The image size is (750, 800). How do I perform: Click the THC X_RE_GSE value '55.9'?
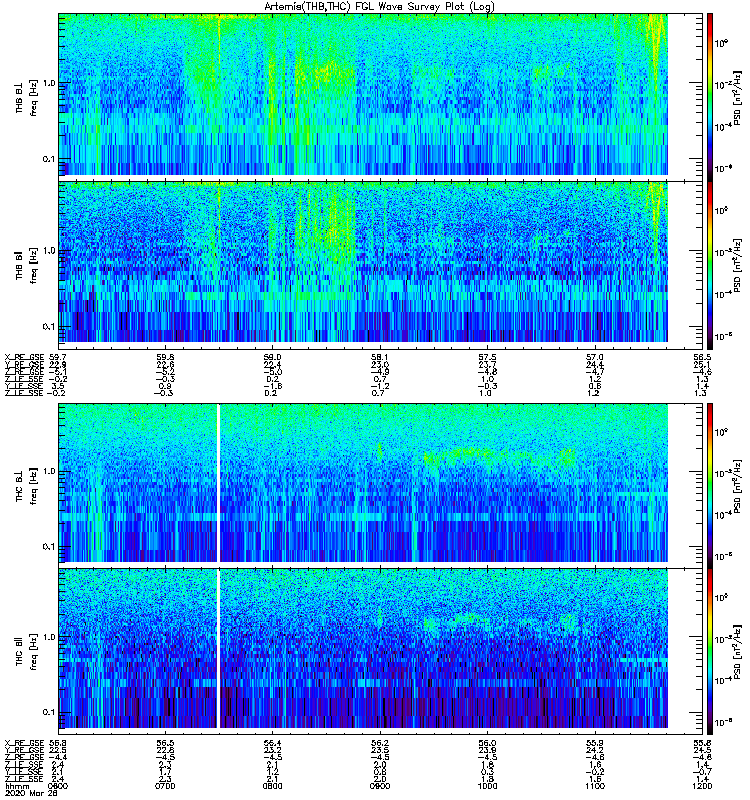(594, 743)
